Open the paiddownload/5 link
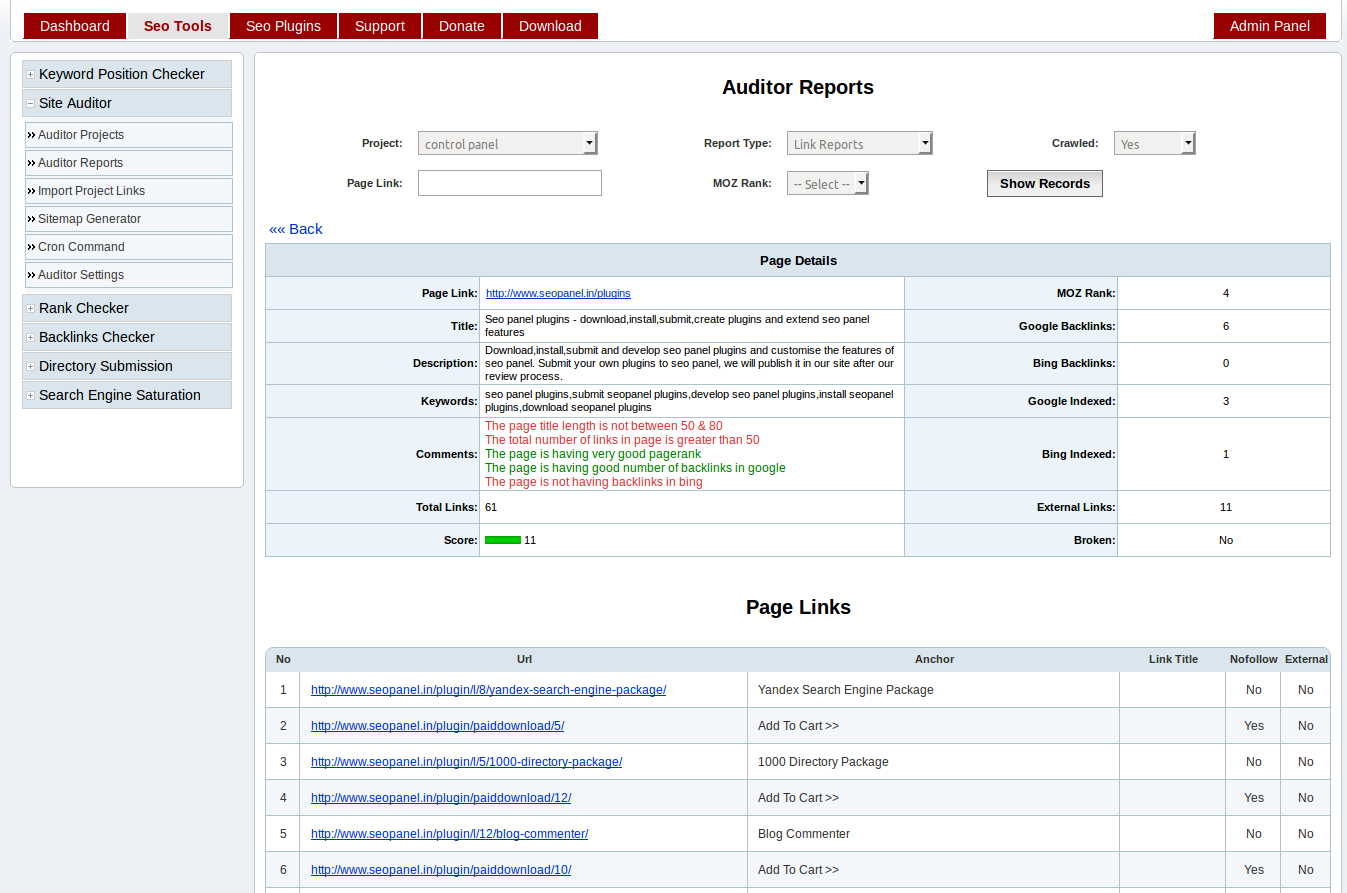Viewport: 1347px width, 893px height. point(437,726)
